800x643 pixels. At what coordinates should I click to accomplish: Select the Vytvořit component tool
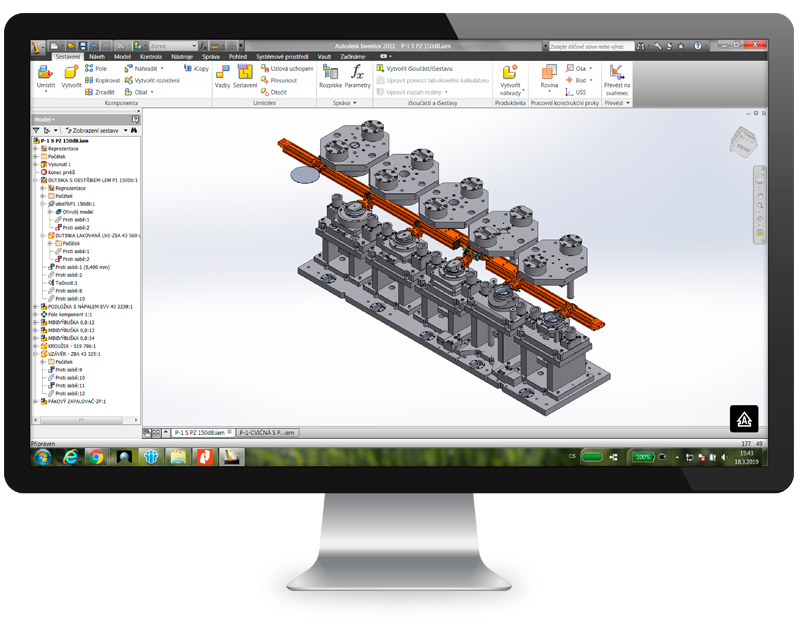coord(71,76)
